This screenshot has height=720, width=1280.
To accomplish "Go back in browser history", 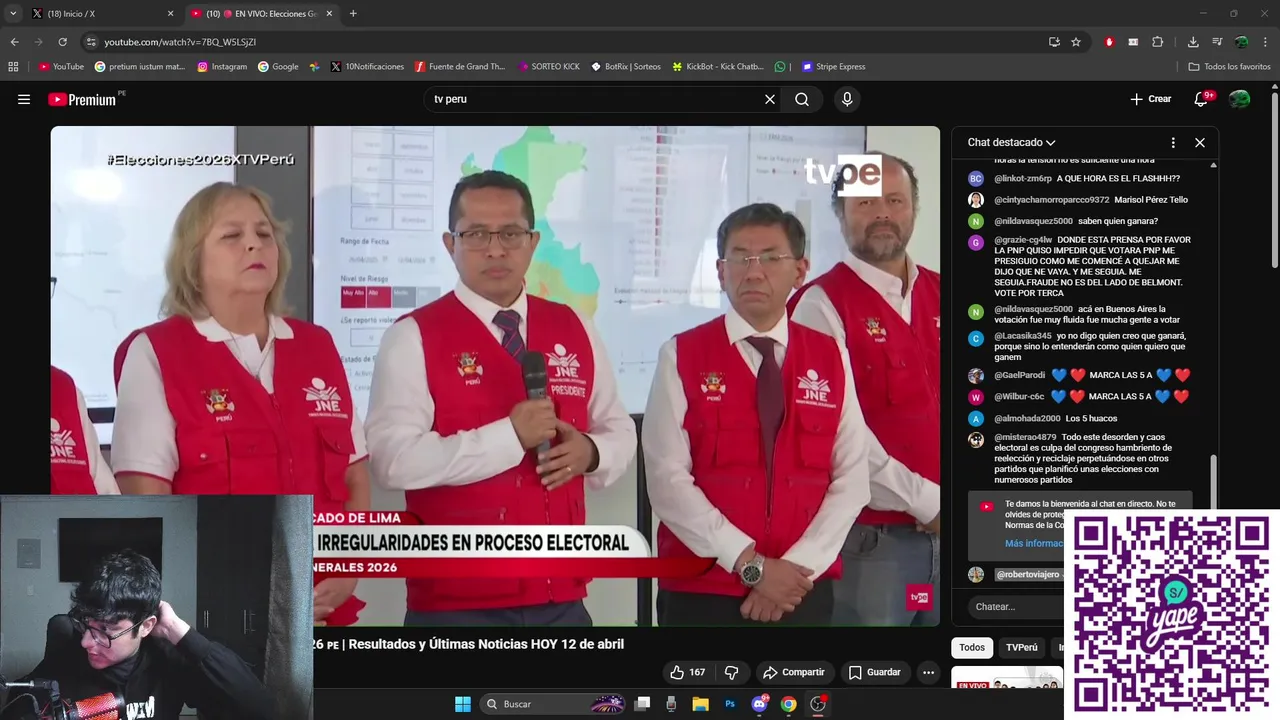I will 14,42.
